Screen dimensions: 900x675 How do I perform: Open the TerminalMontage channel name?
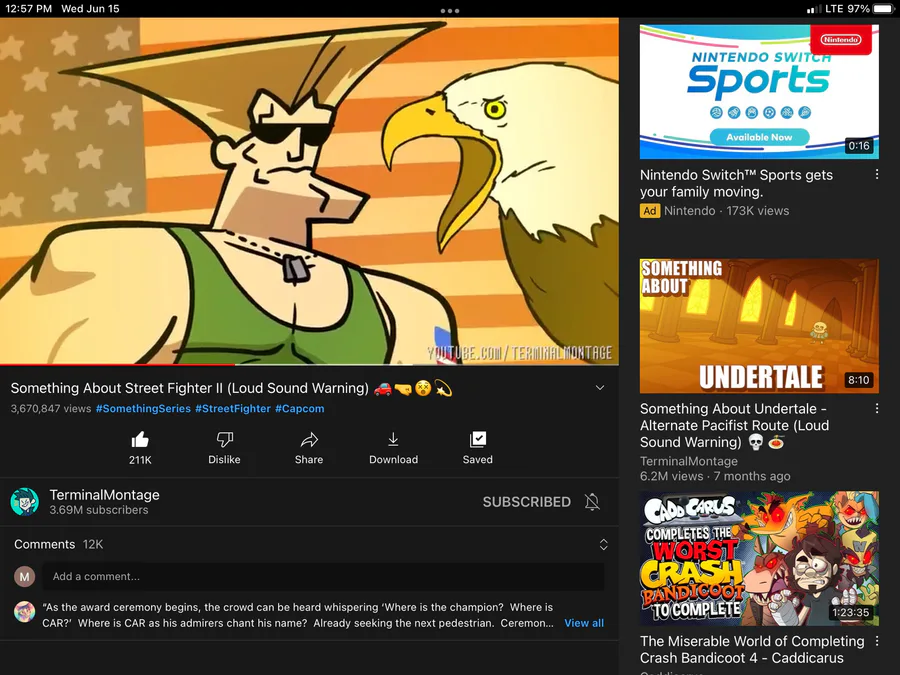(104, 495)
